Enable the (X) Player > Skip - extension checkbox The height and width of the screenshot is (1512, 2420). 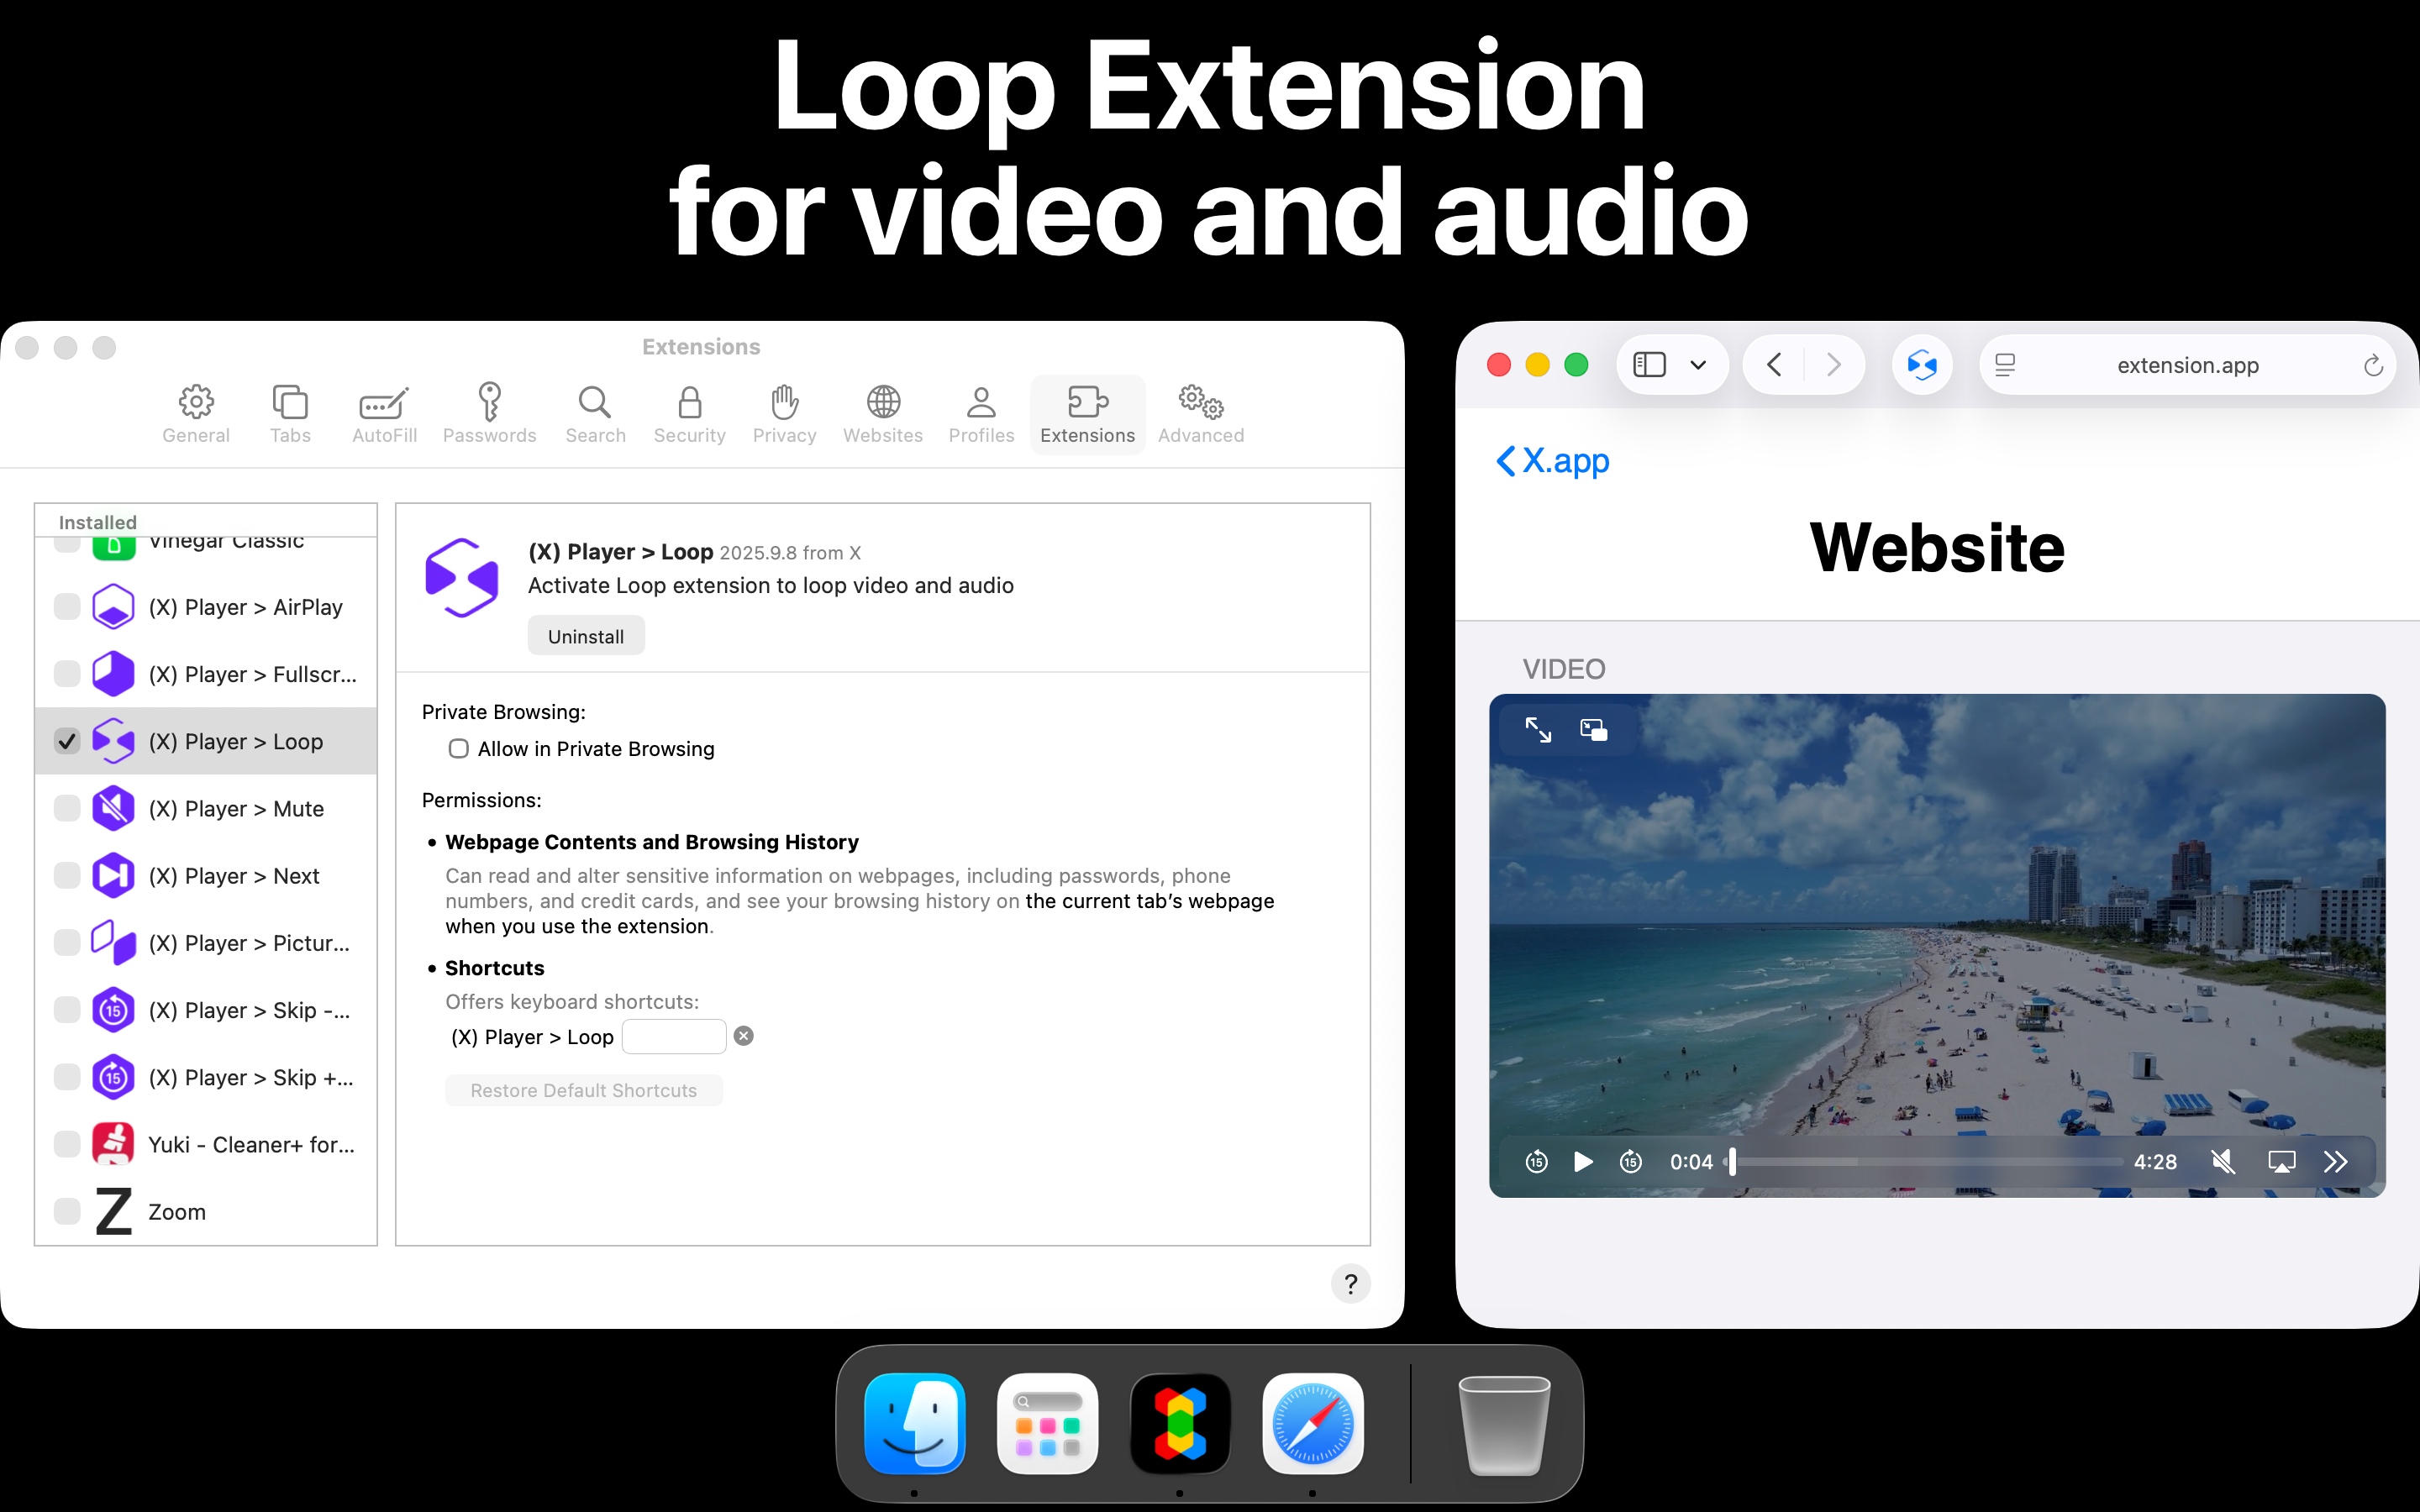(67, 1010)
